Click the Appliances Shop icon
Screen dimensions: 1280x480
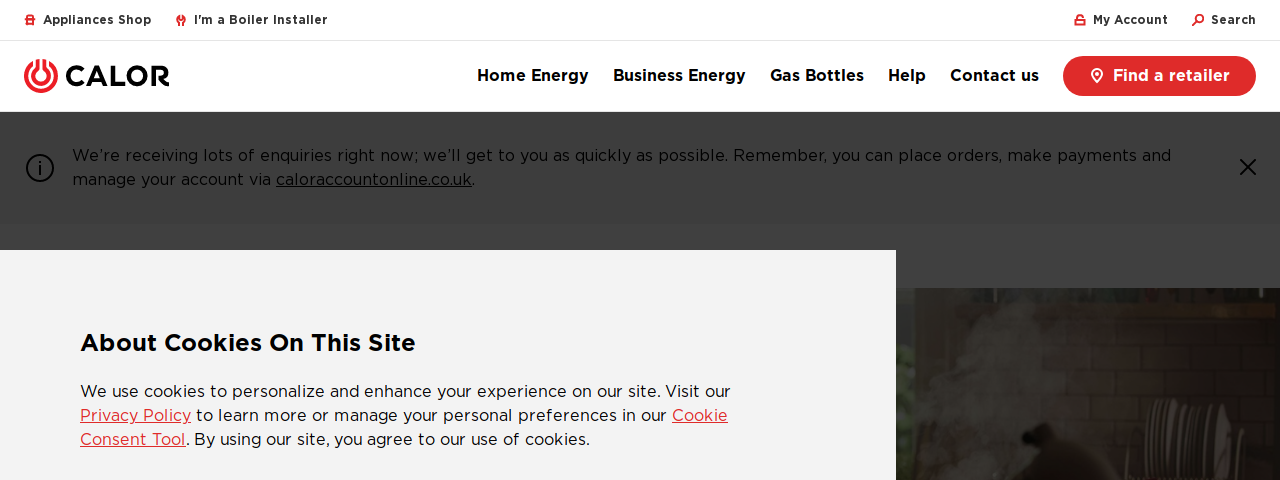point(30,20)
